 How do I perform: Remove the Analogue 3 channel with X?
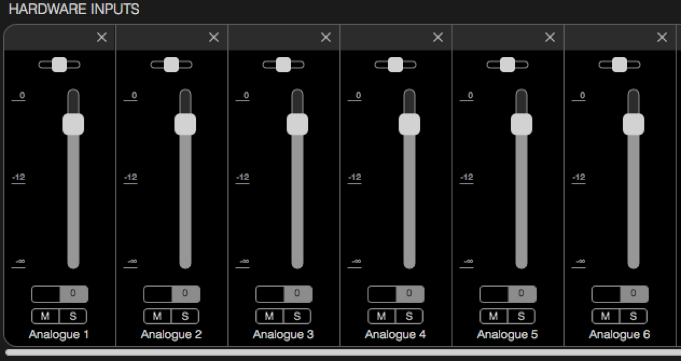coord(326,38)
